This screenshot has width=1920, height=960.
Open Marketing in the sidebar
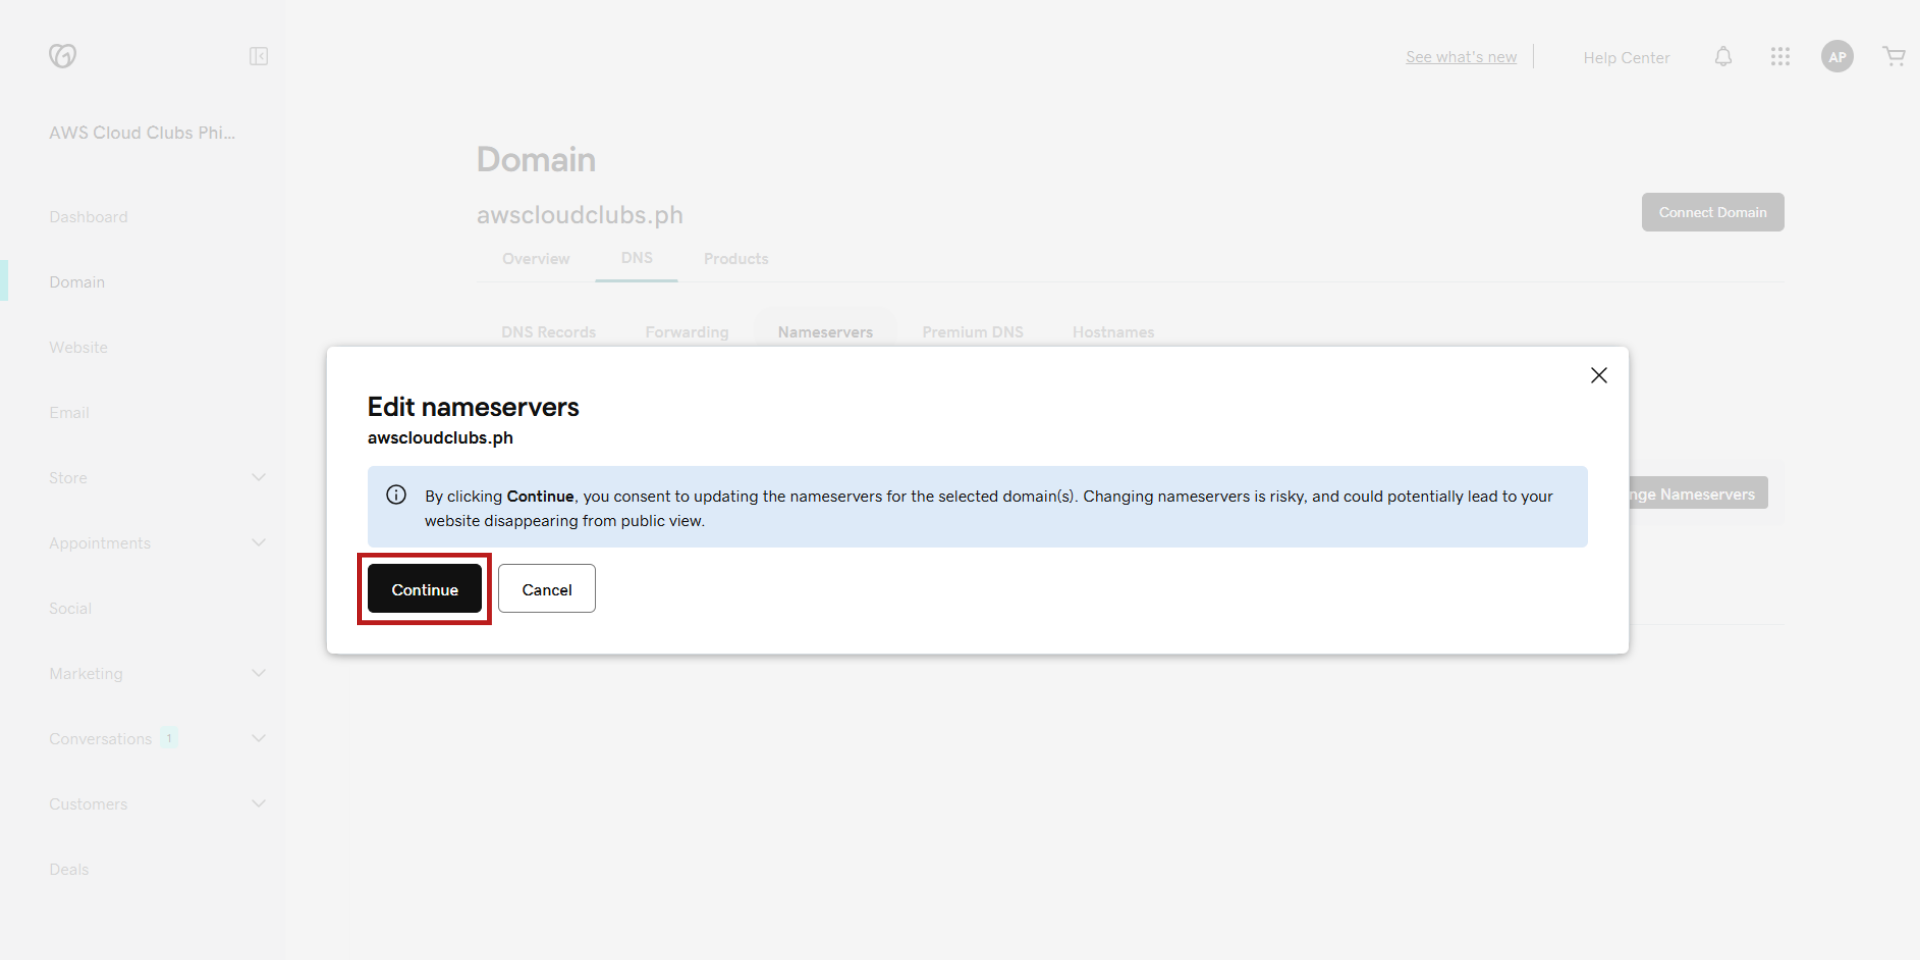pyautogui.click(x=86, y=674)
